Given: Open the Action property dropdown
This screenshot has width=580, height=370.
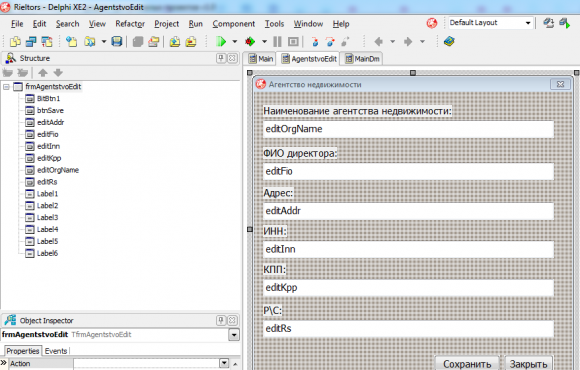Looking at the screenshot, I should click(224, 363).
